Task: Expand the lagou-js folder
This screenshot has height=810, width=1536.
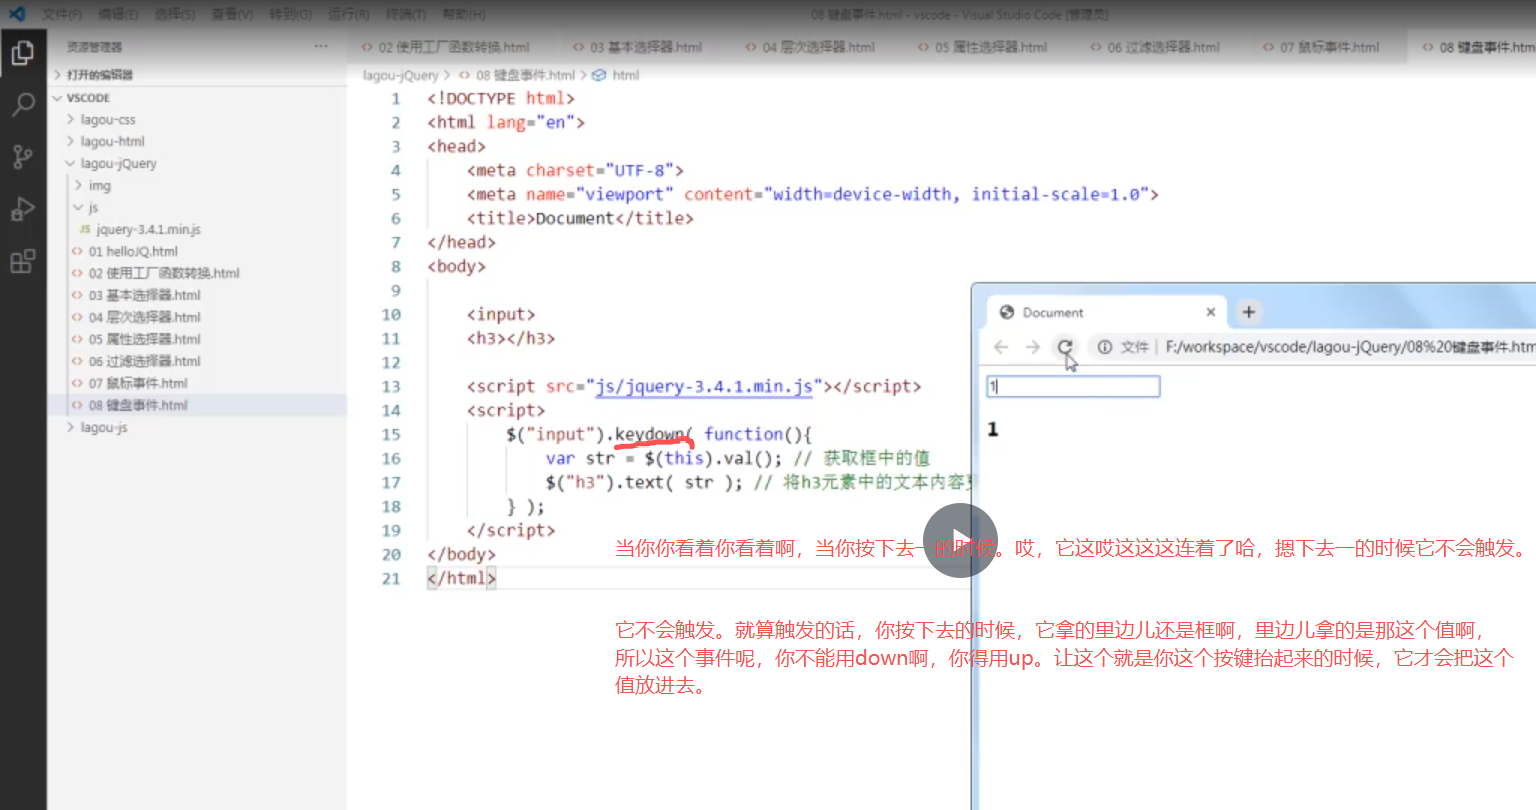Action: 102,427
